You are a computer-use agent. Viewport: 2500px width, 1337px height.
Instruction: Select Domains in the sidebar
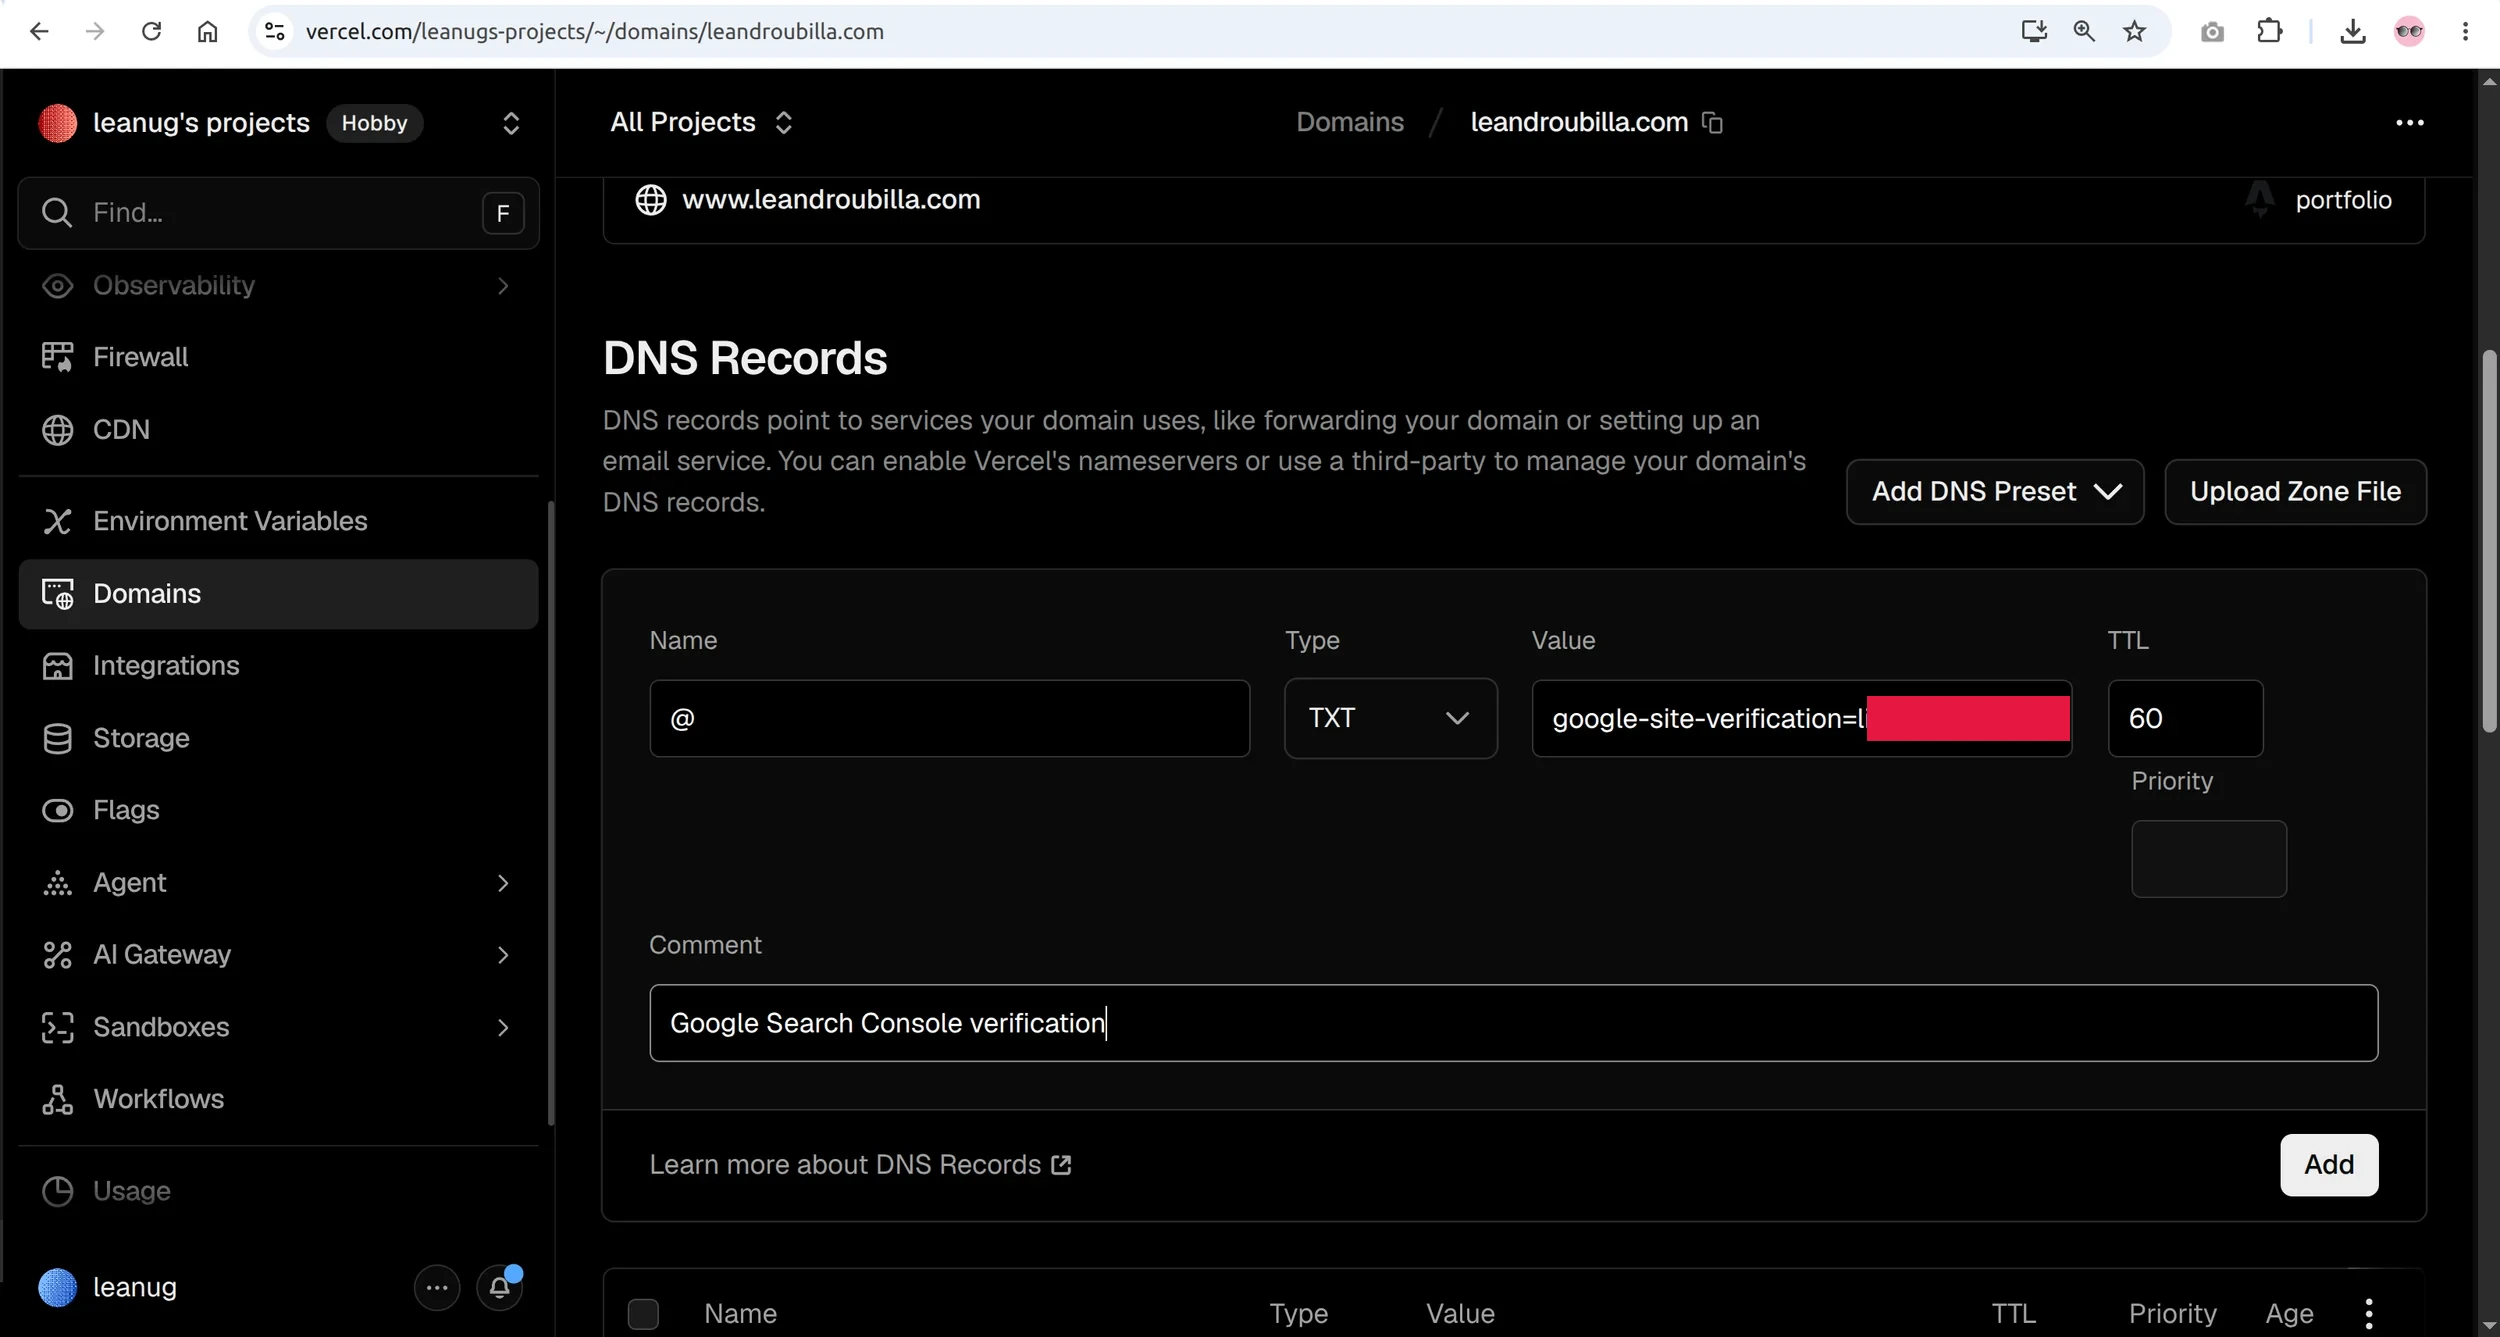click(x=278, y=593)
